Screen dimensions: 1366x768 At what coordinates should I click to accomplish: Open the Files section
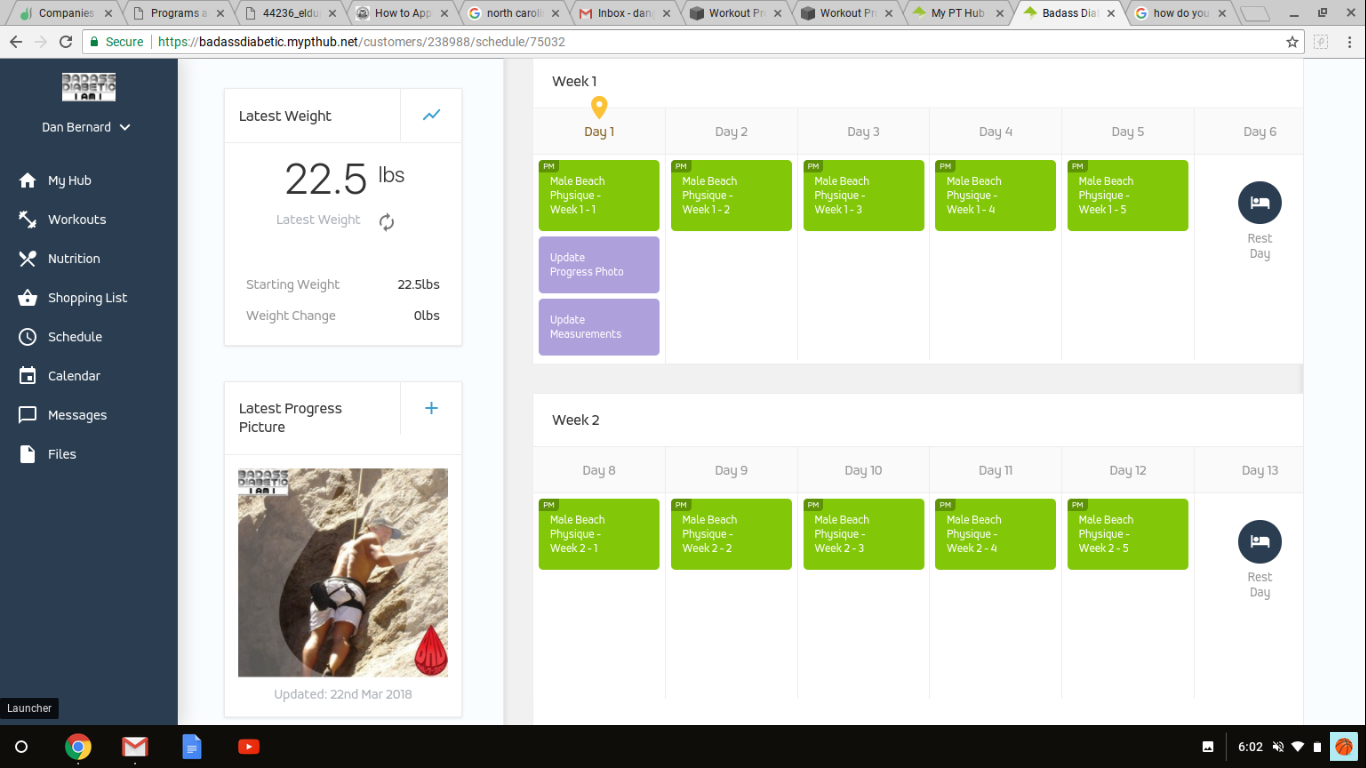coord(61,453)
